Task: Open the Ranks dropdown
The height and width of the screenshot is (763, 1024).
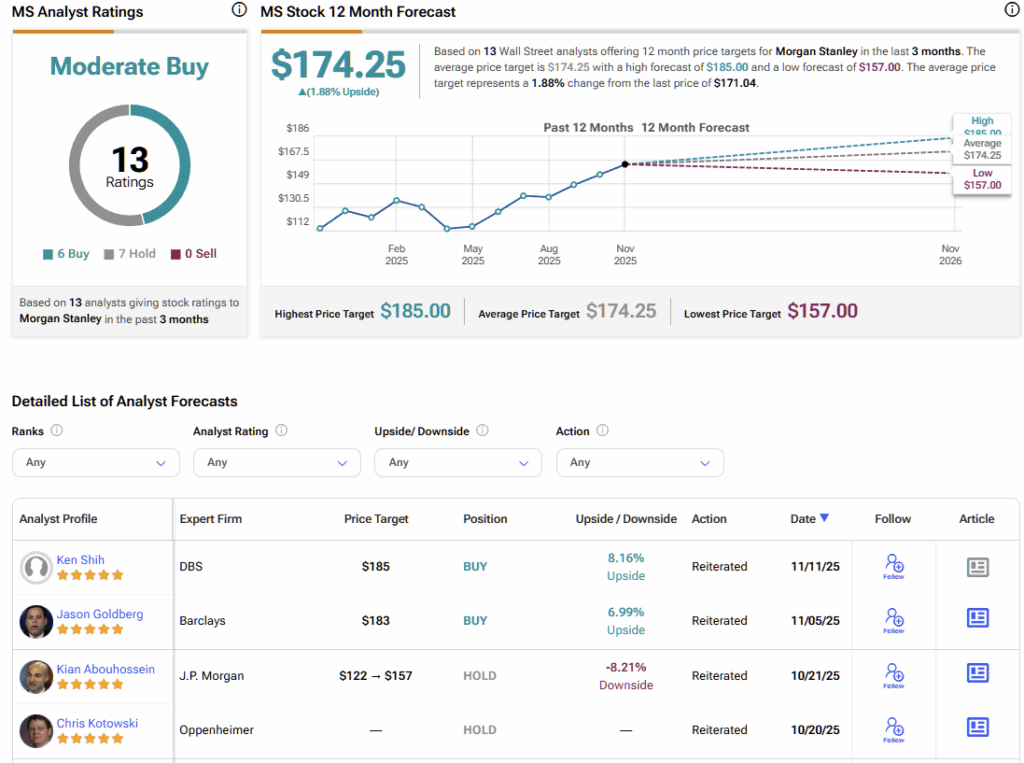Action: 96,463
